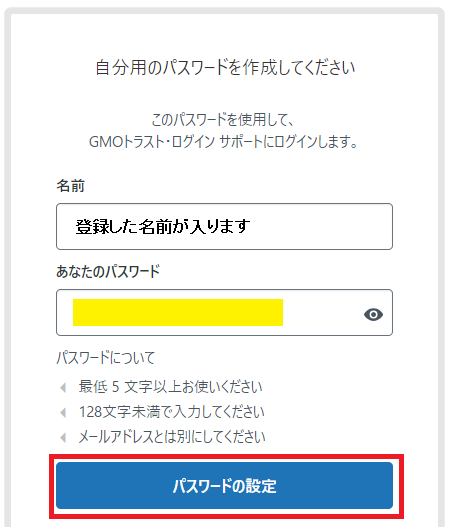The height and width of the screenshot is (527, 456).
Task: Click the 128文字未満で入力してください rule text
Action: (171, 412)
